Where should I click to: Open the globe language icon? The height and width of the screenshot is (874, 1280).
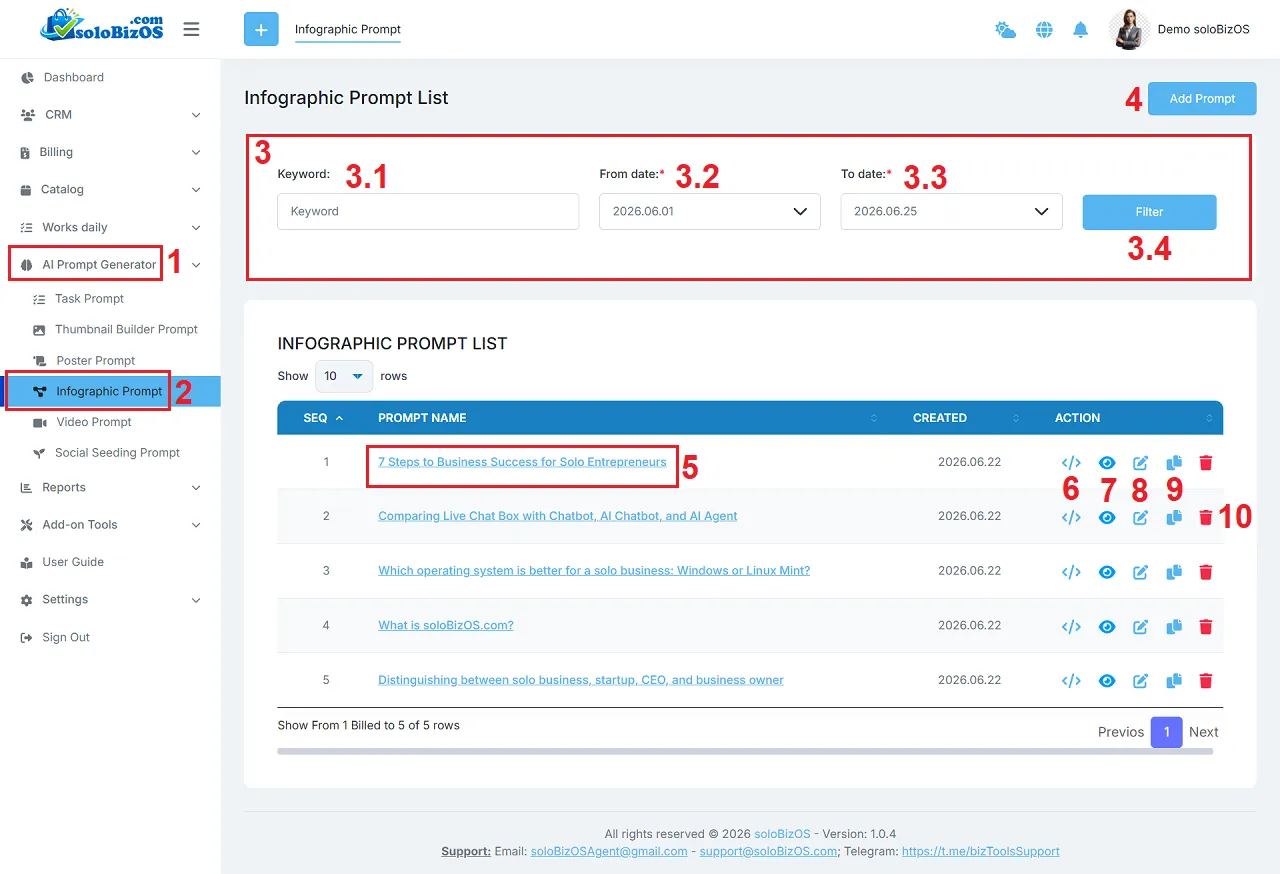[x=1044, y=30]
